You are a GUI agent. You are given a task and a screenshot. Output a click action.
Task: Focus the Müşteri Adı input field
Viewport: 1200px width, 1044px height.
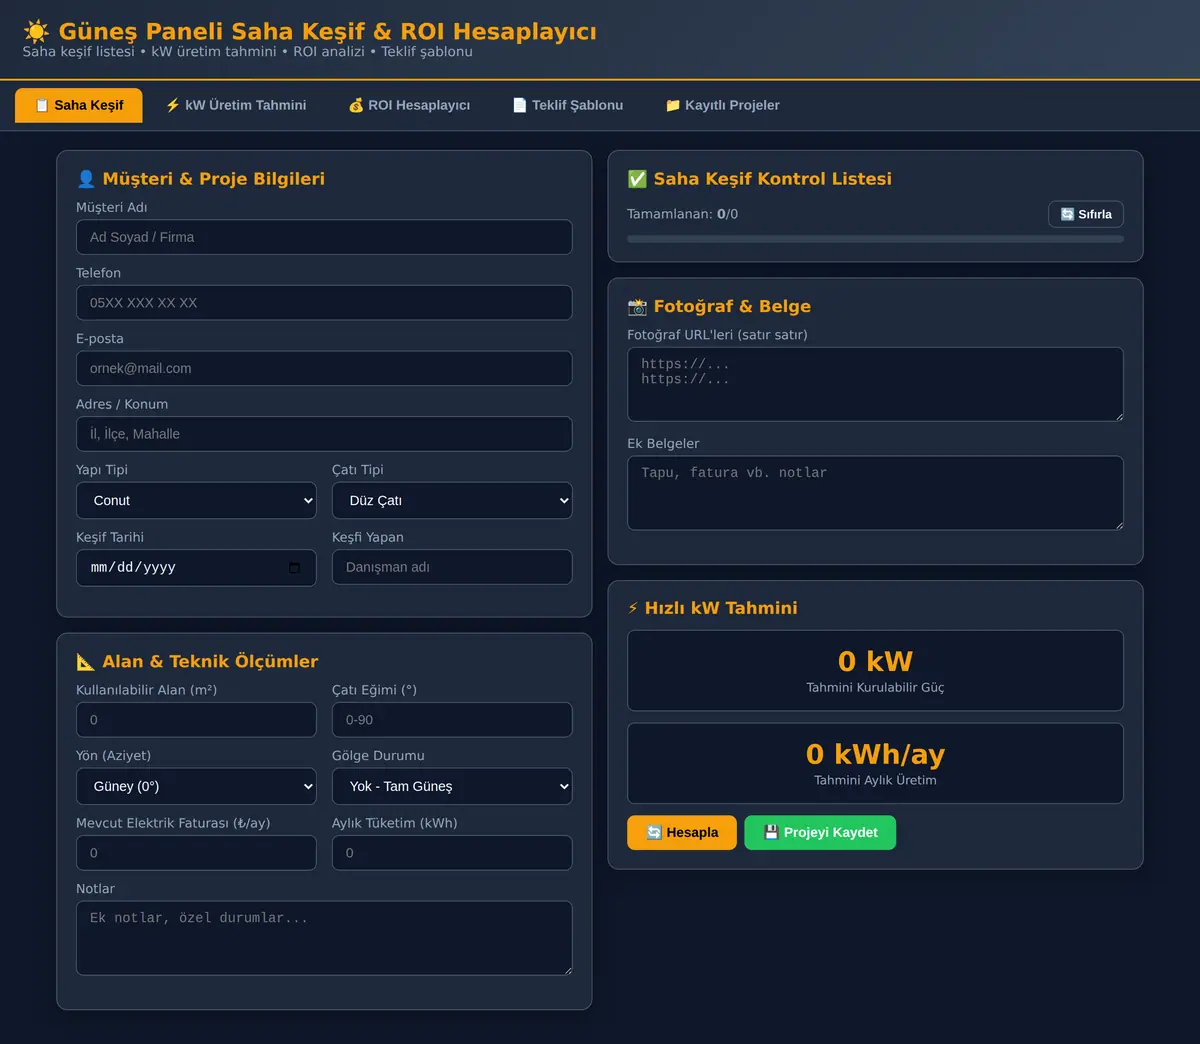[324, 237]
